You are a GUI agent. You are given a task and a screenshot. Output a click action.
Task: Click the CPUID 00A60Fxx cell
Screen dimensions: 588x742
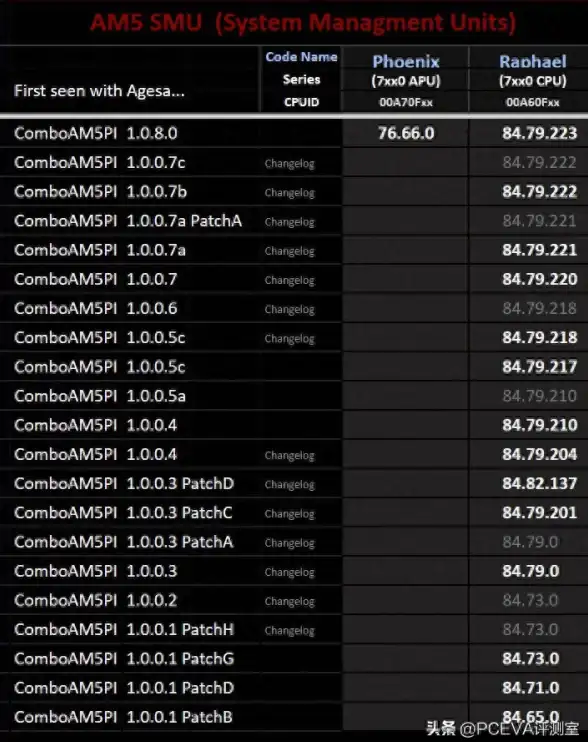point(533,102)
